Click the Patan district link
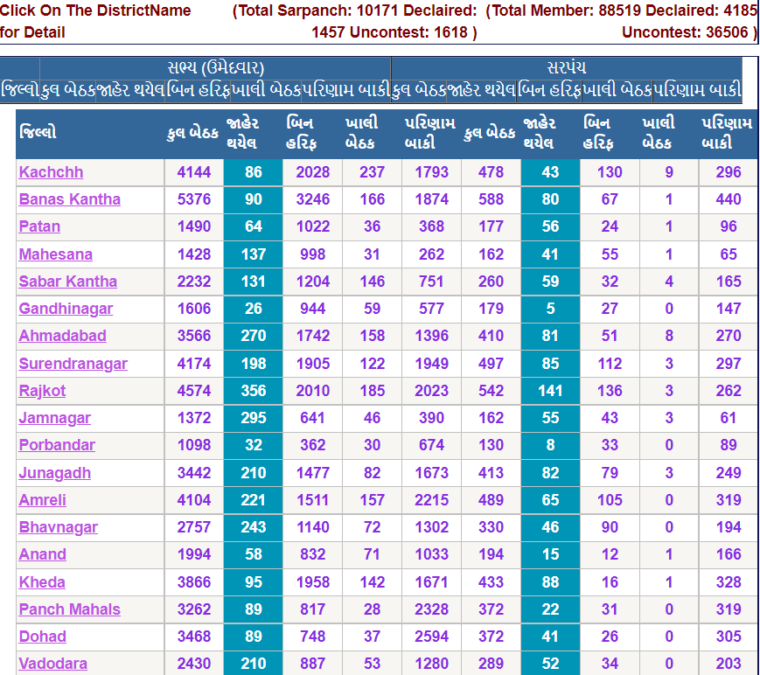This screenshot has width=760, height=675. point(39,226)
